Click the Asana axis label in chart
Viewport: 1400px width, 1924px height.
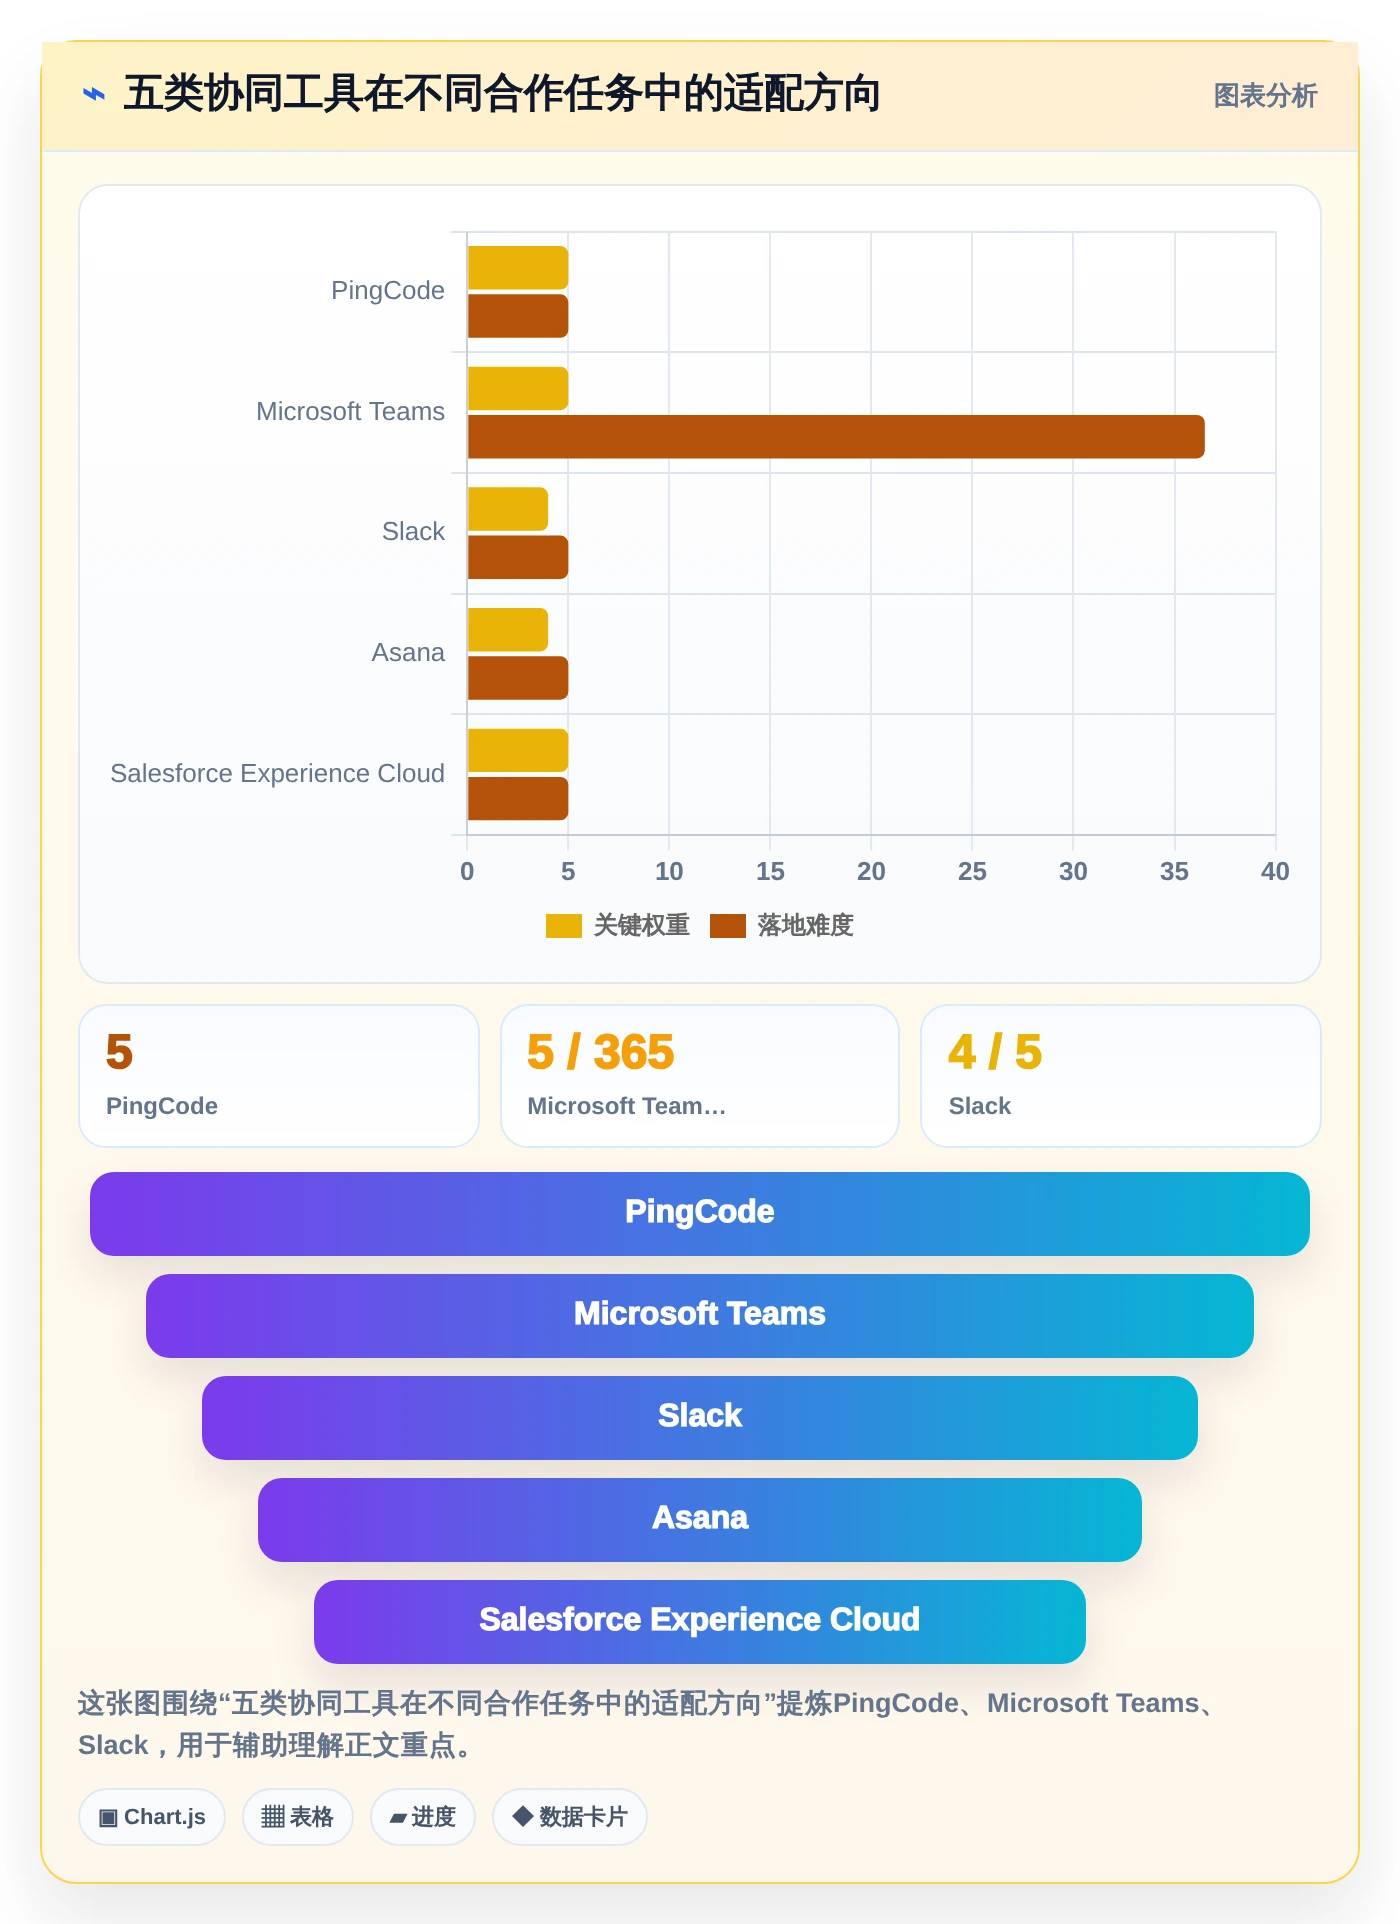pos(408,653)
